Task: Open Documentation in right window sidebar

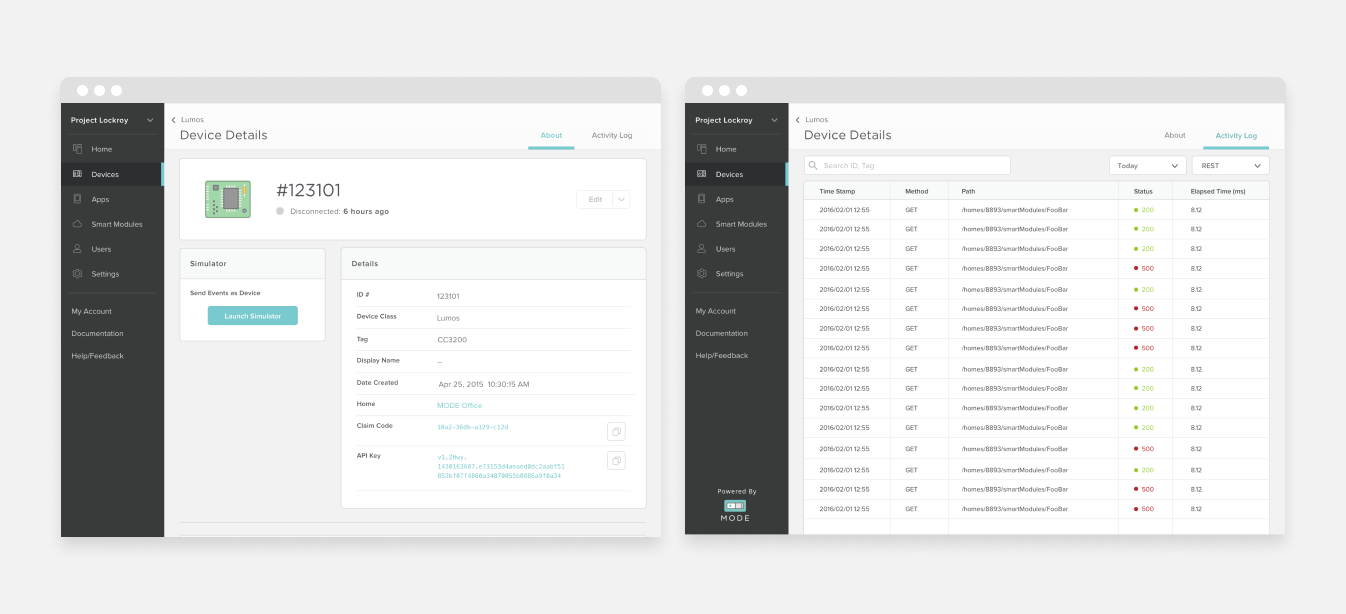Action: [x=722, y=333]
